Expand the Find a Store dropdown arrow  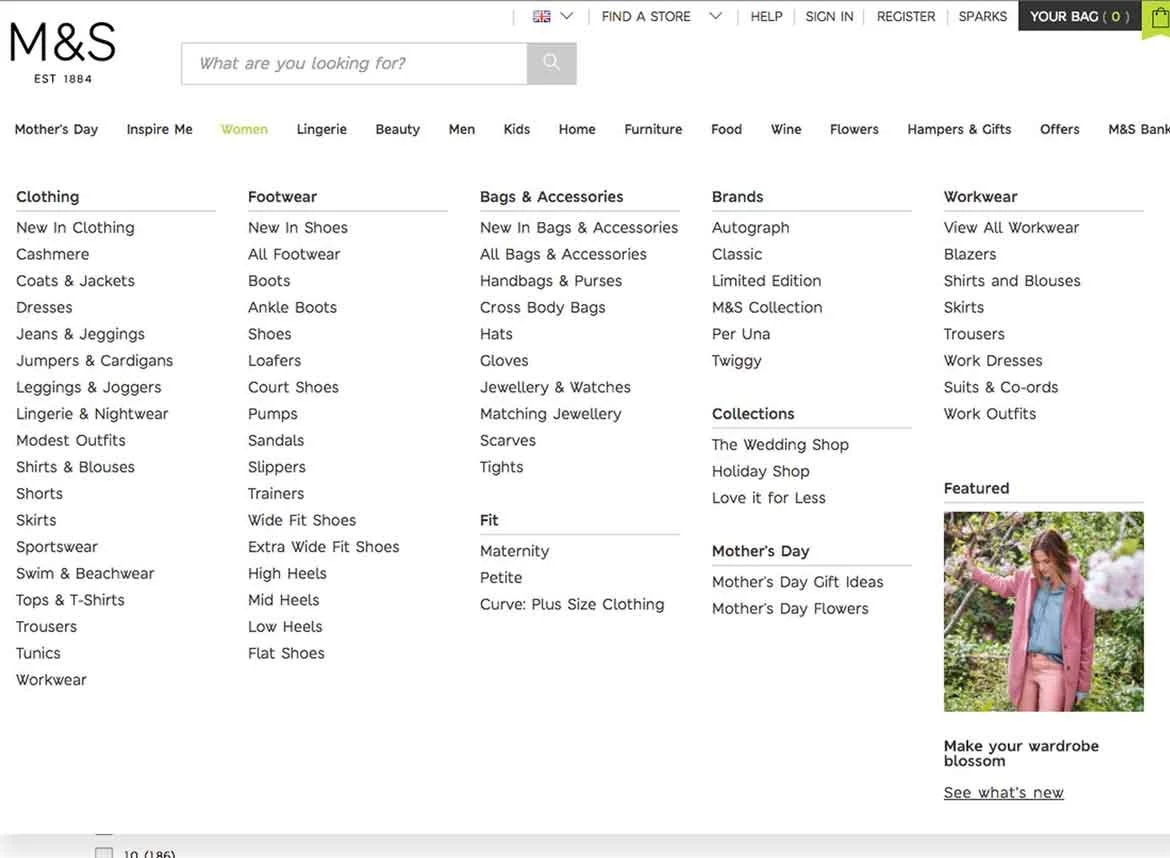(x=715, y=16)
